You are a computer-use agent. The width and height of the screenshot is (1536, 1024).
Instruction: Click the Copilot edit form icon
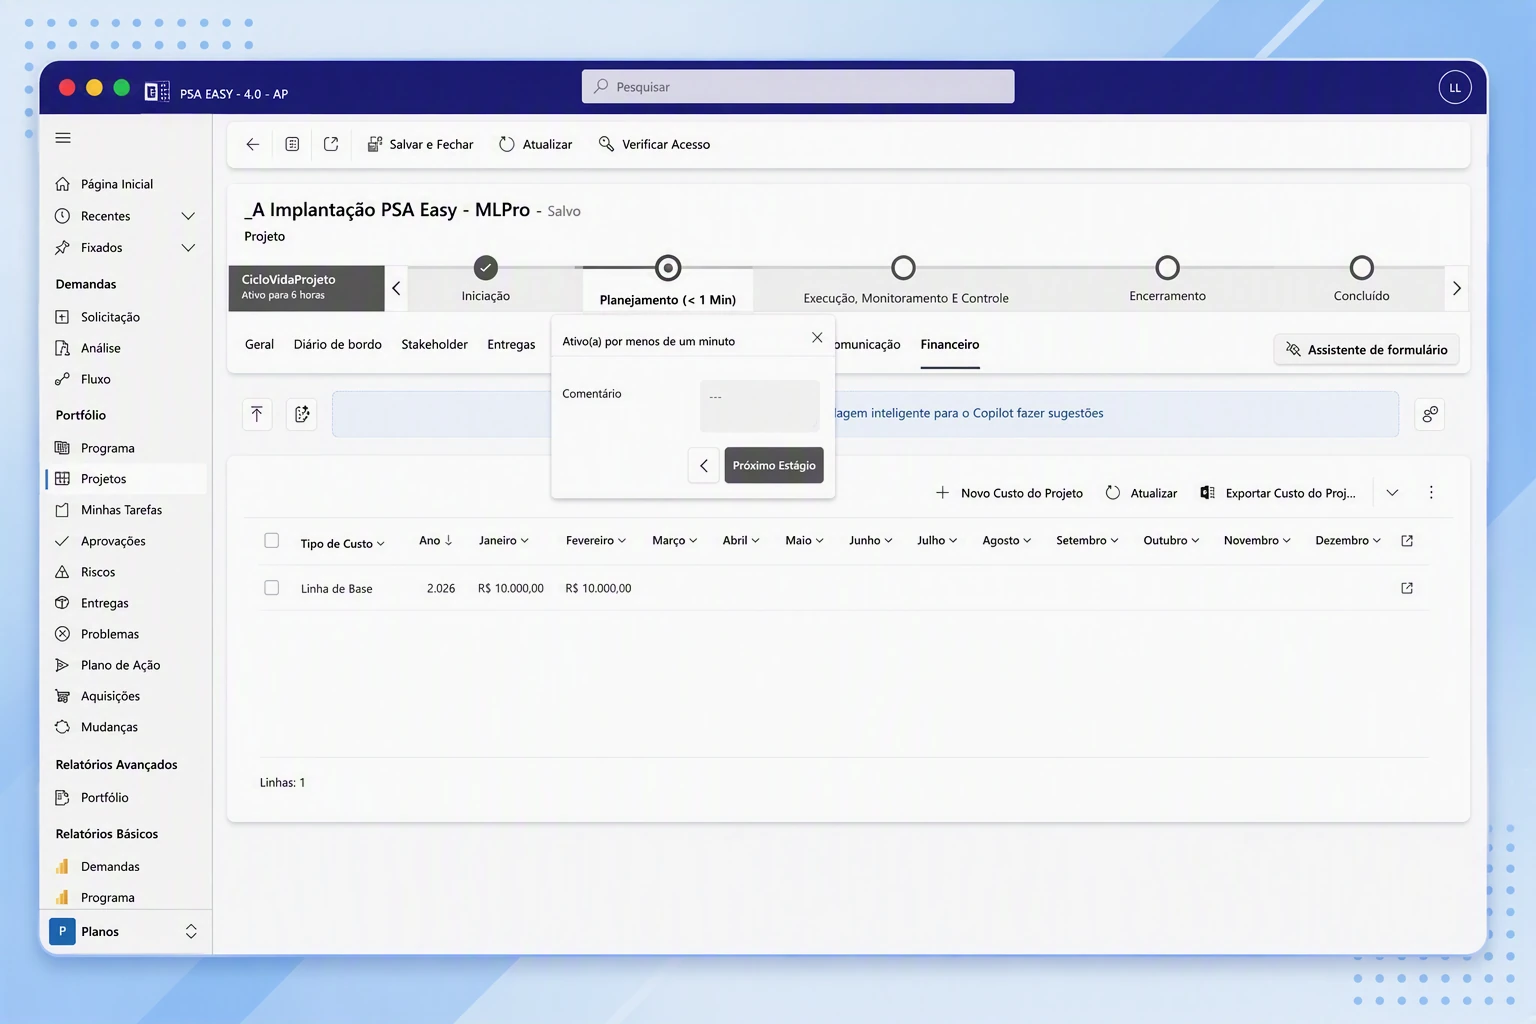tap(302, 414)
